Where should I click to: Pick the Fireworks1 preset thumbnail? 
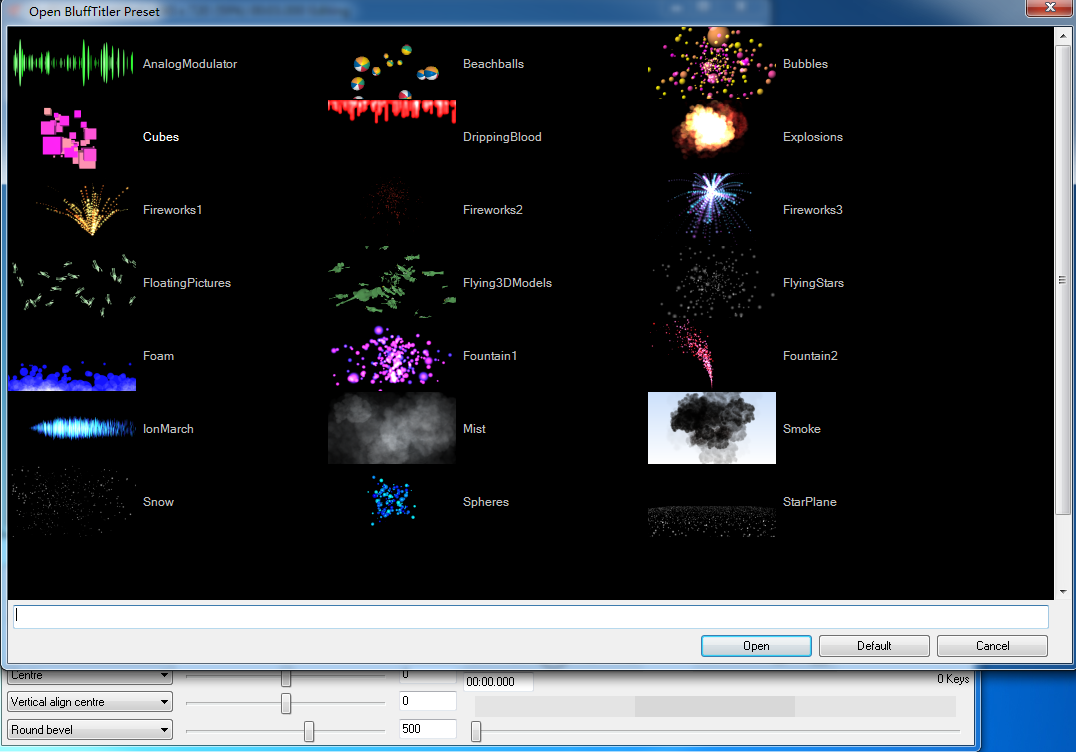pyautogui.click(x=72, y=209)
